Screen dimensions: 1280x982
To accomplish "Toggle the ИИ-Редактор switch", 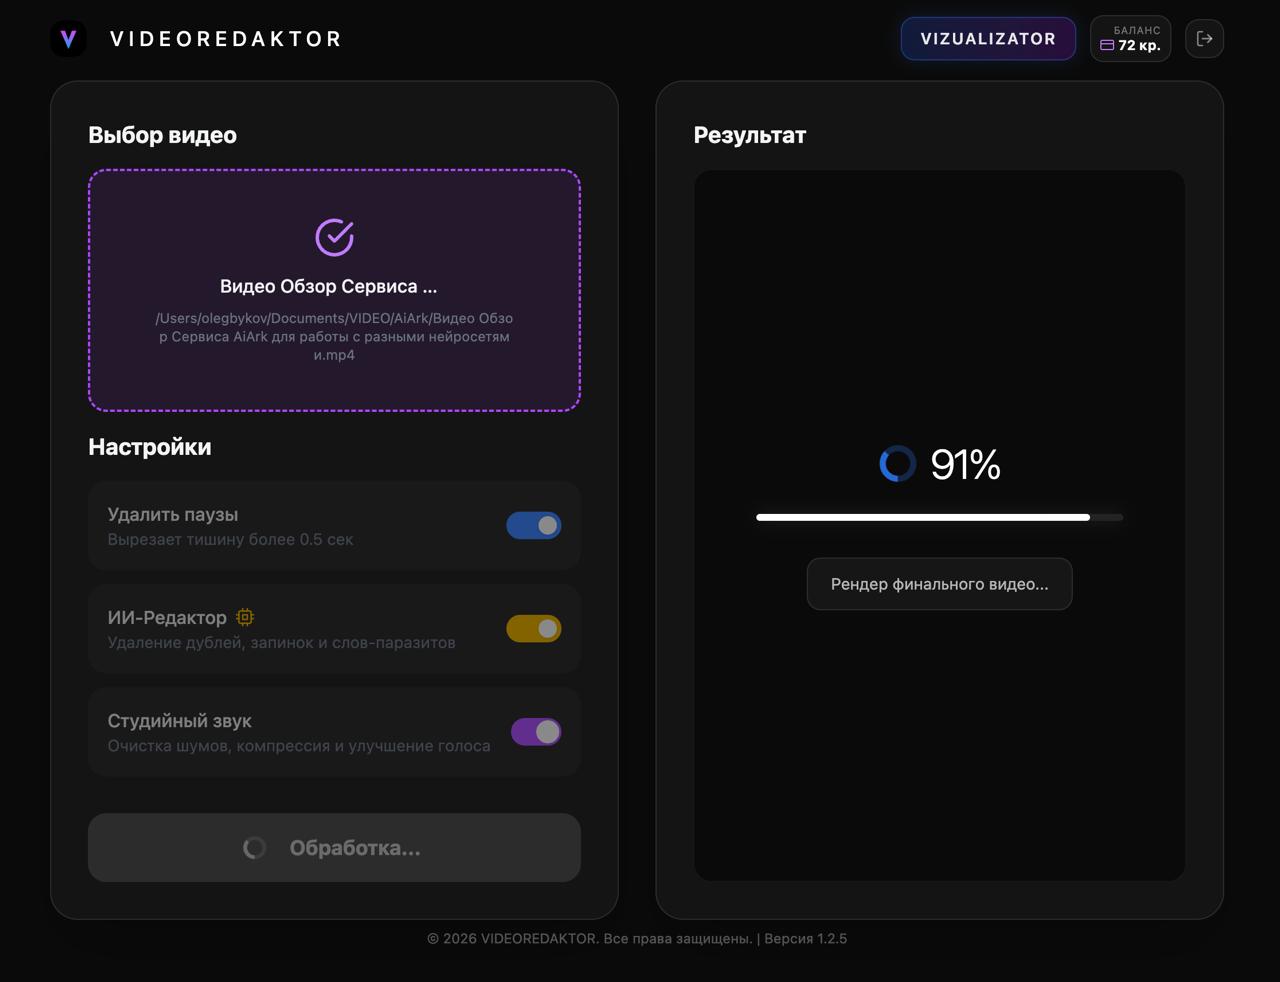I will tap(534, 628).
